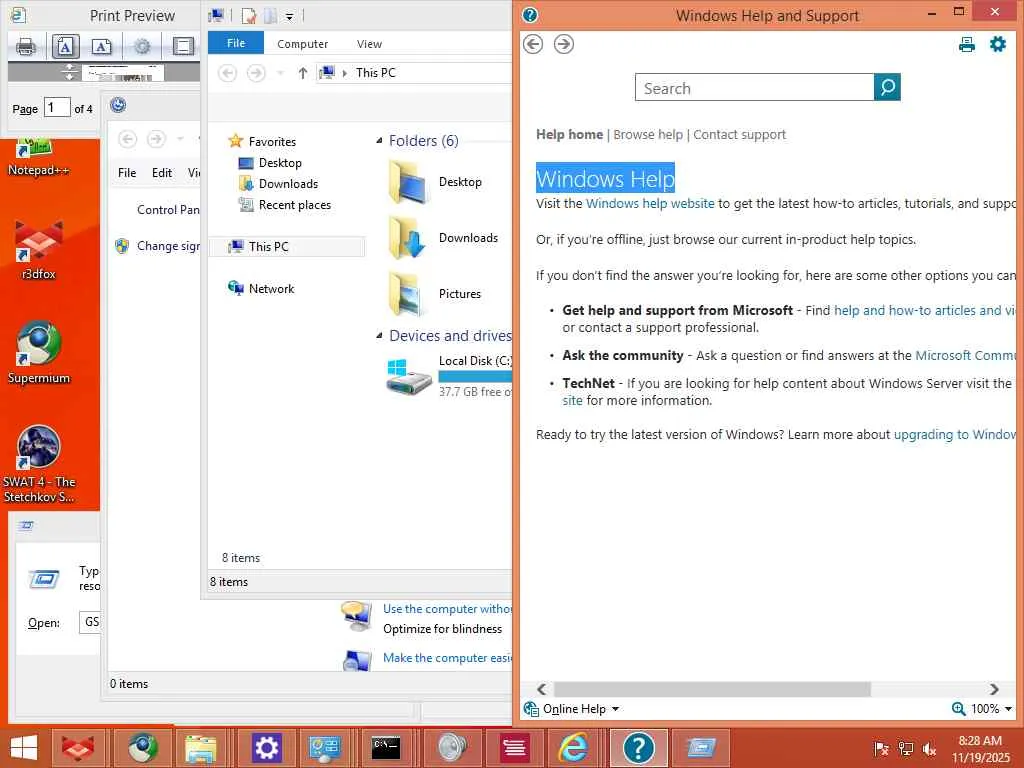Open Customize Quick Access Toolbar dropdown in Explorer
This screenshot has width=1024, height=768.
coord(289,17)
